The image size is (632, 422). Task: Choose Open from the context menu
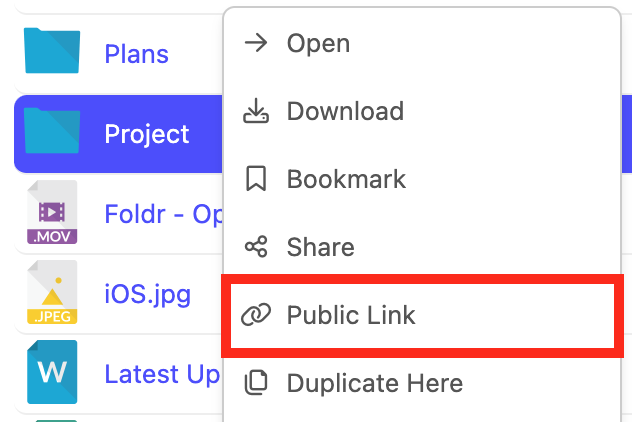pos(318,43)
